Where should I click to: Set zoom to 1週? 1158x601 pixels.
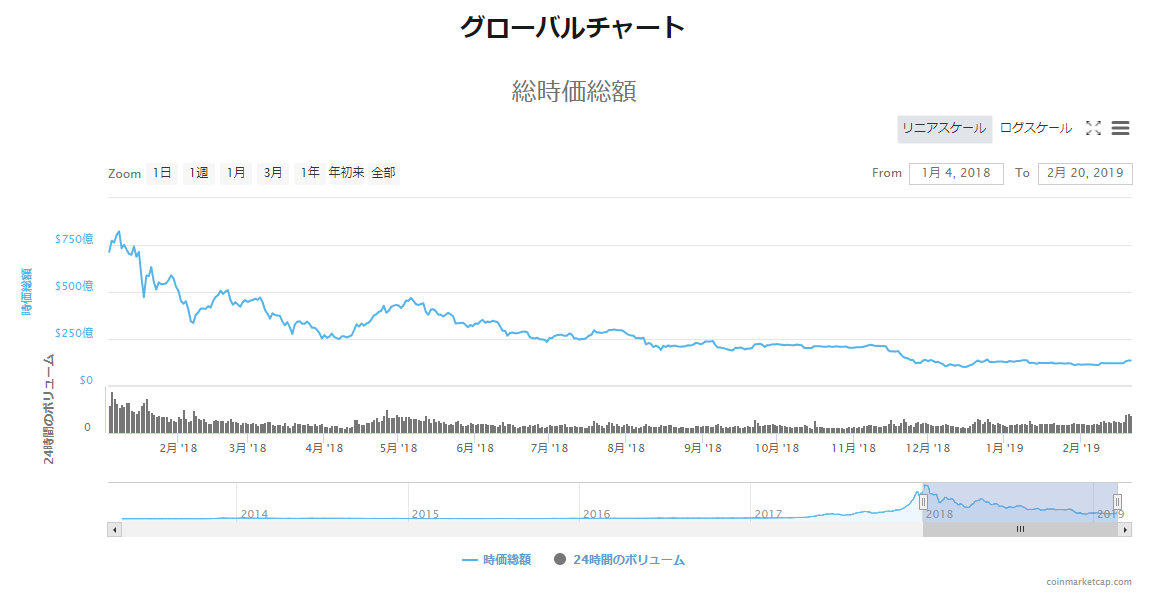tap(199, 173)
